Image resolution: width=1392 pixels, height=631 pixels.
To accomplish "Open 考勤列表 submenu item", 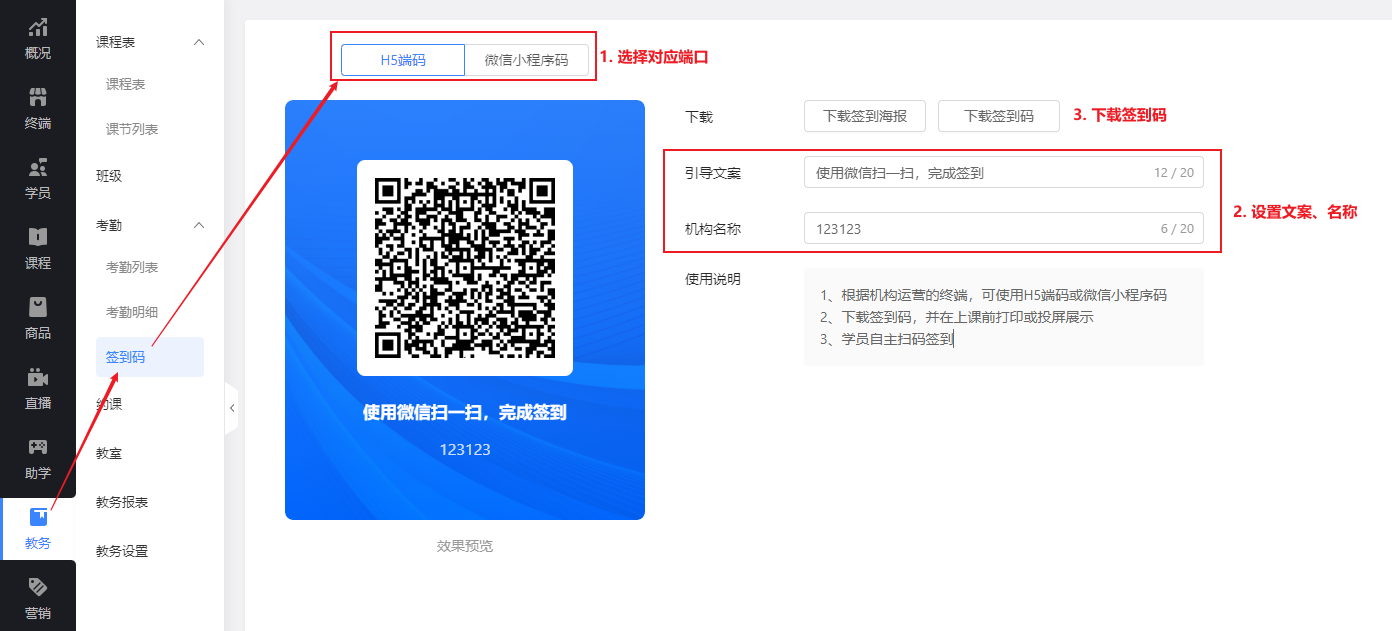I will 132,267.
